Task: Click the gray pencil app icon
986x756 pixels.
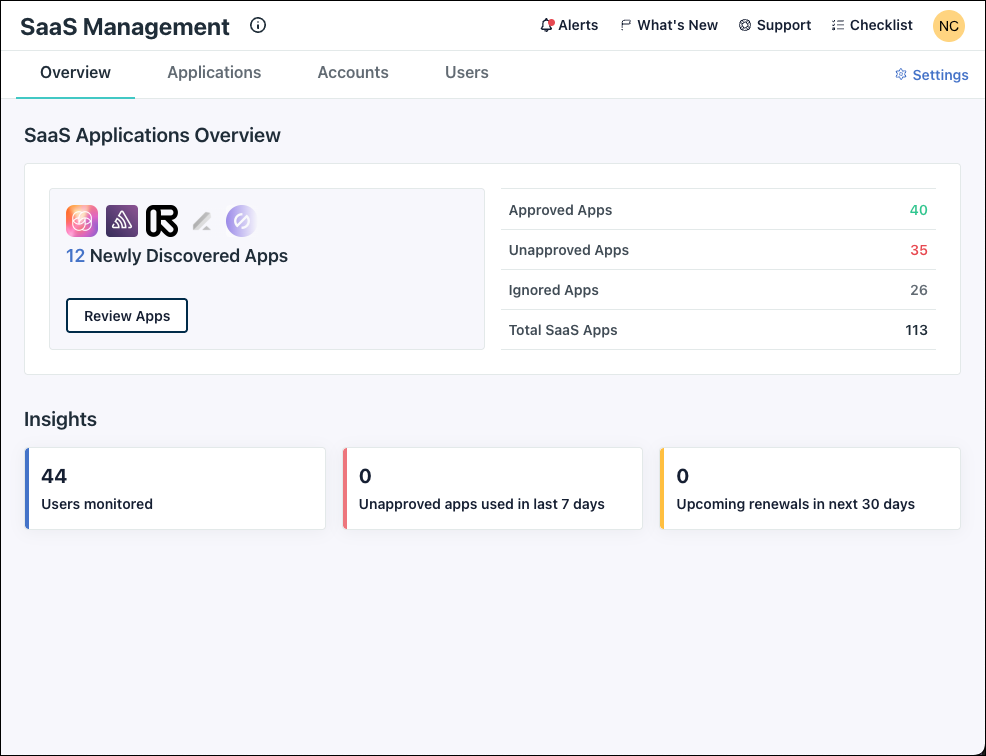Action: click(x=202, y=221)
